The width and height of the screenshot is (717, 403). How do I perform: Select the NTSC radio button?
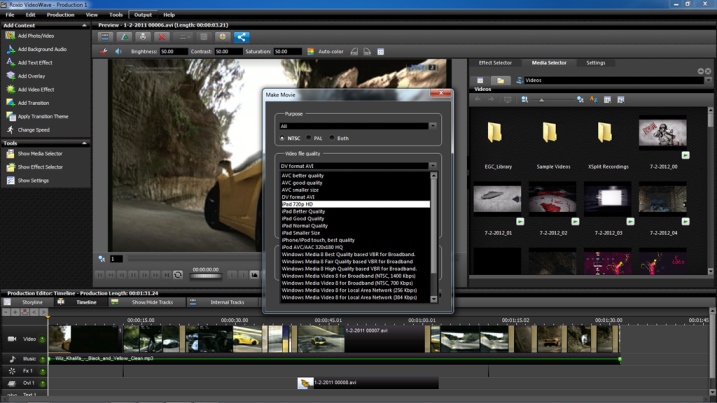(282, 138)
